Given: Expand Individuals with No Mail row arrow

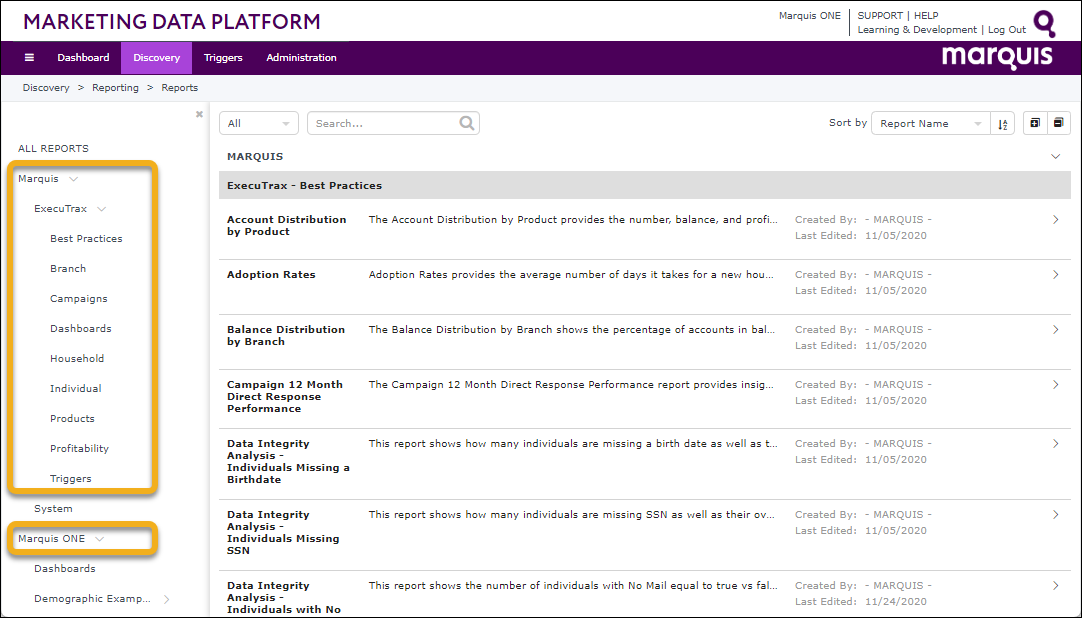Looking at the screenshot, I should click(x=1056, y=586).
